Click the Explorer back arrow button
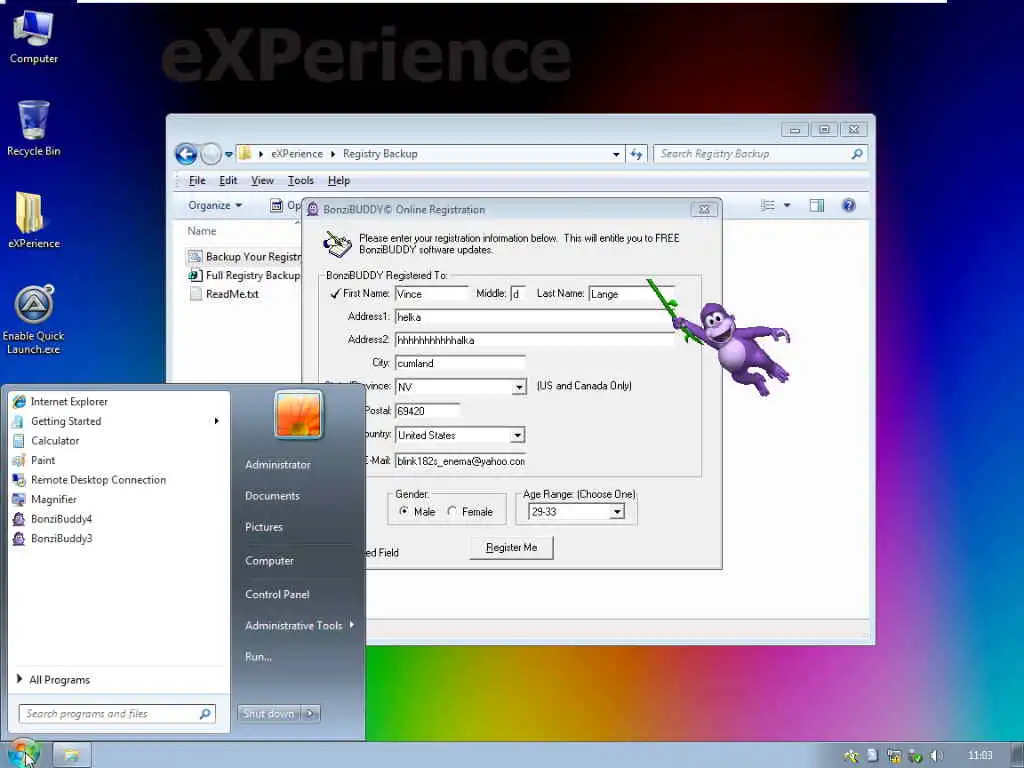This screenshot has height=768, width=1024. 186,154
